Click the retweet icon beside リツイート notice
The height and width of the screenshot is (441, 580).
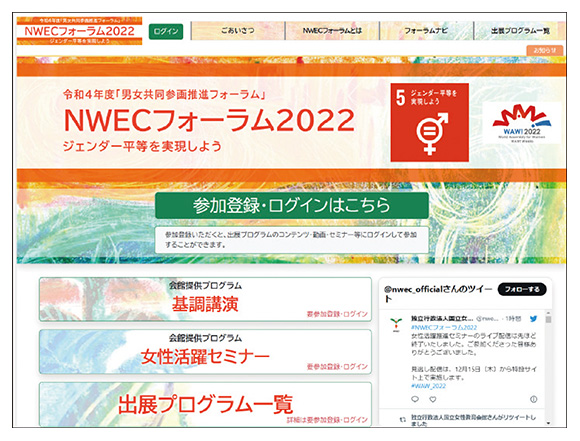pyautogui.click(x=403, y=420)
